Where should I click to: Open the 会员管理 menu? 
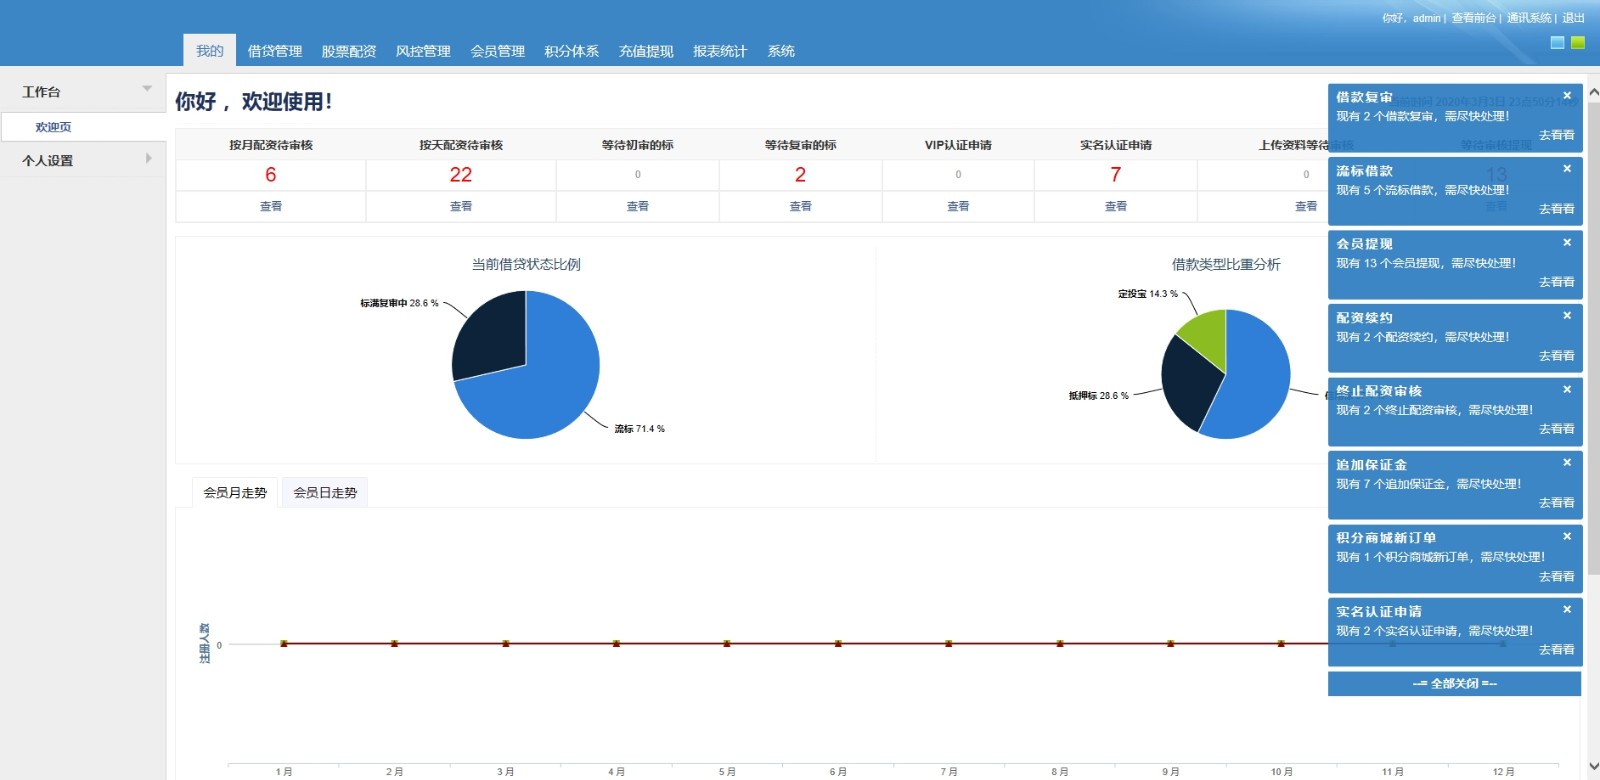498,51
